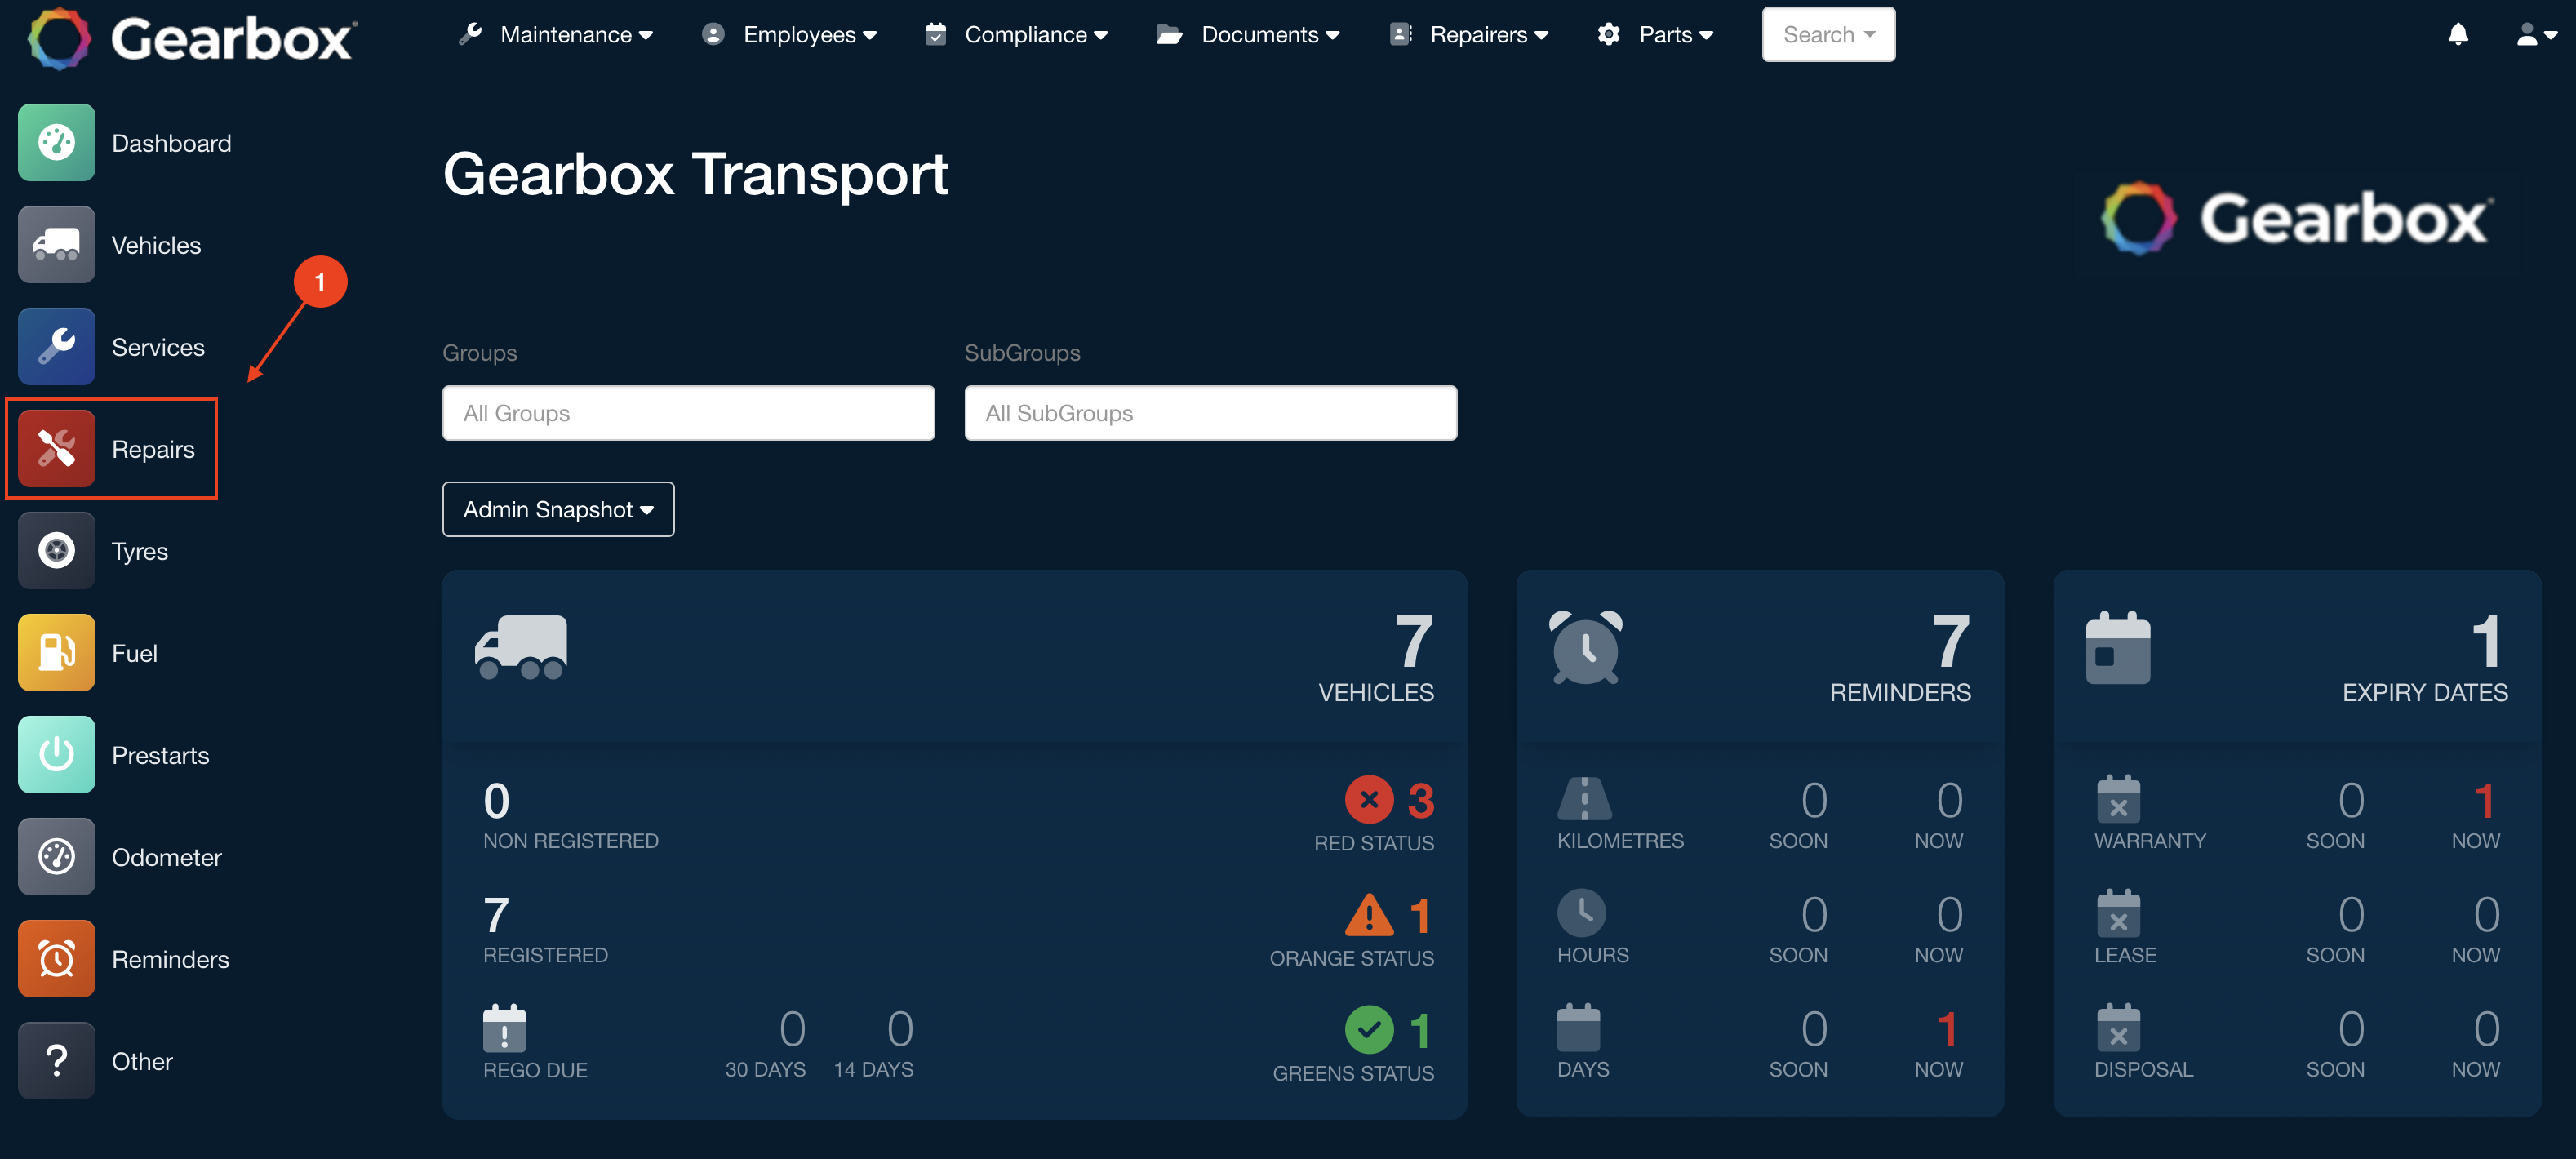Select the Tyres icon
Viewport: 2576px width, 1159px height.
[56, 551]
